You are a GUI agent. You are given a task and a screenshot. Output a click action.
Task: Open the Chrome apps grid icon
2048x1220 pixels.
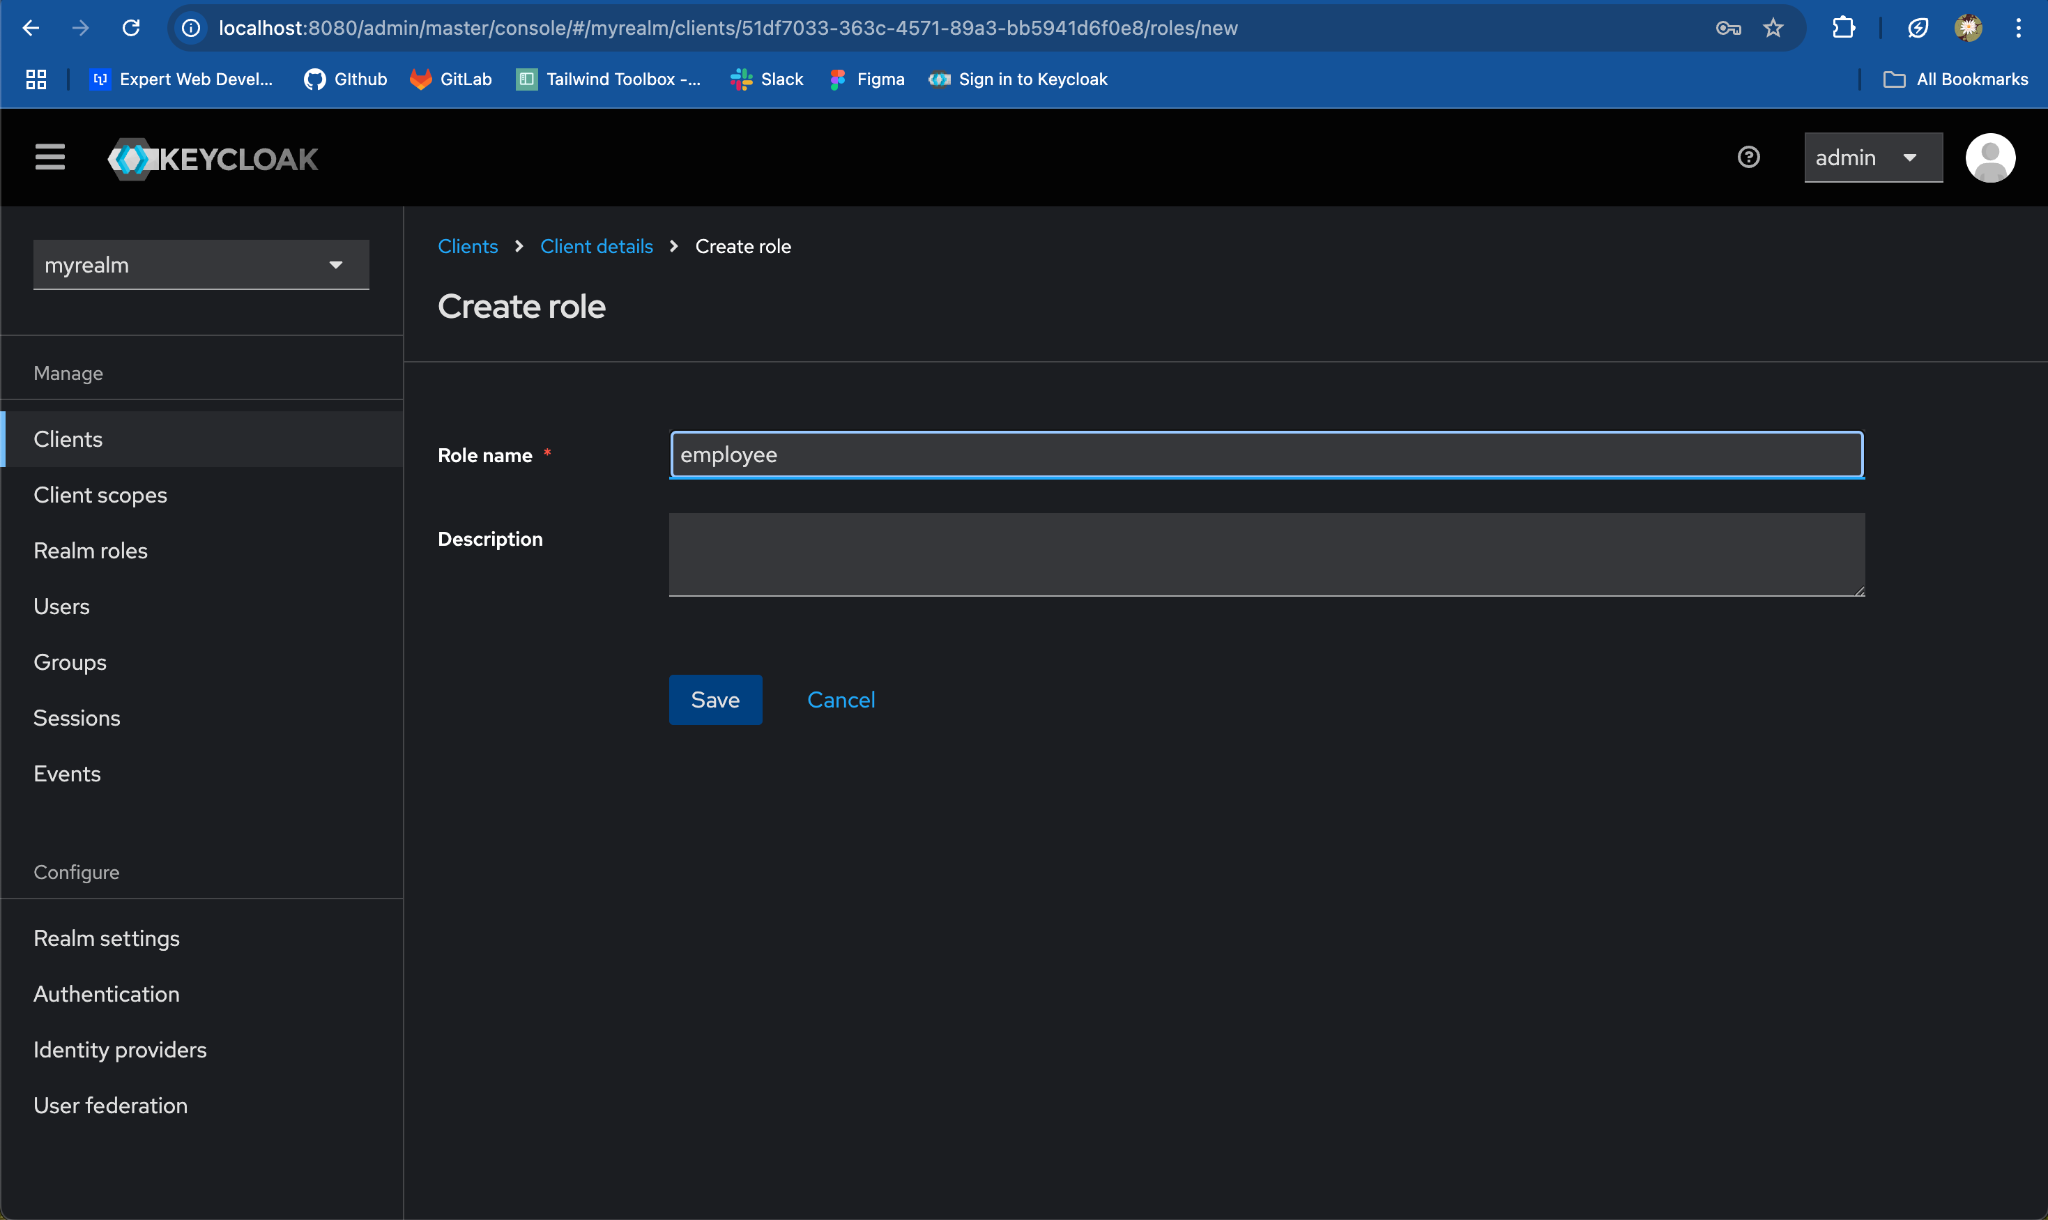(36, 79)
